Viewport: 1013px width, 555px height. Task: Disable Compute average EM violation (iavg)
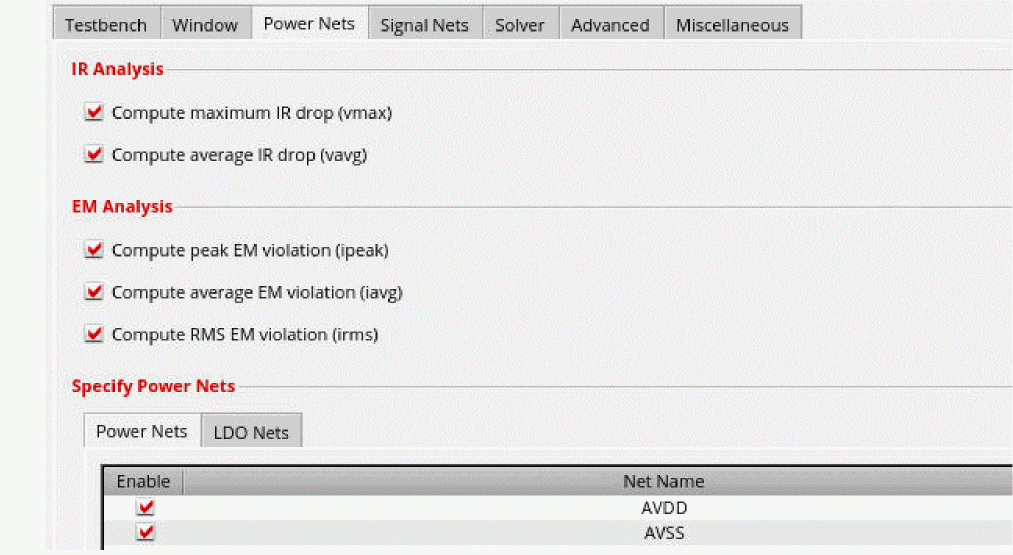click(95, 292)
